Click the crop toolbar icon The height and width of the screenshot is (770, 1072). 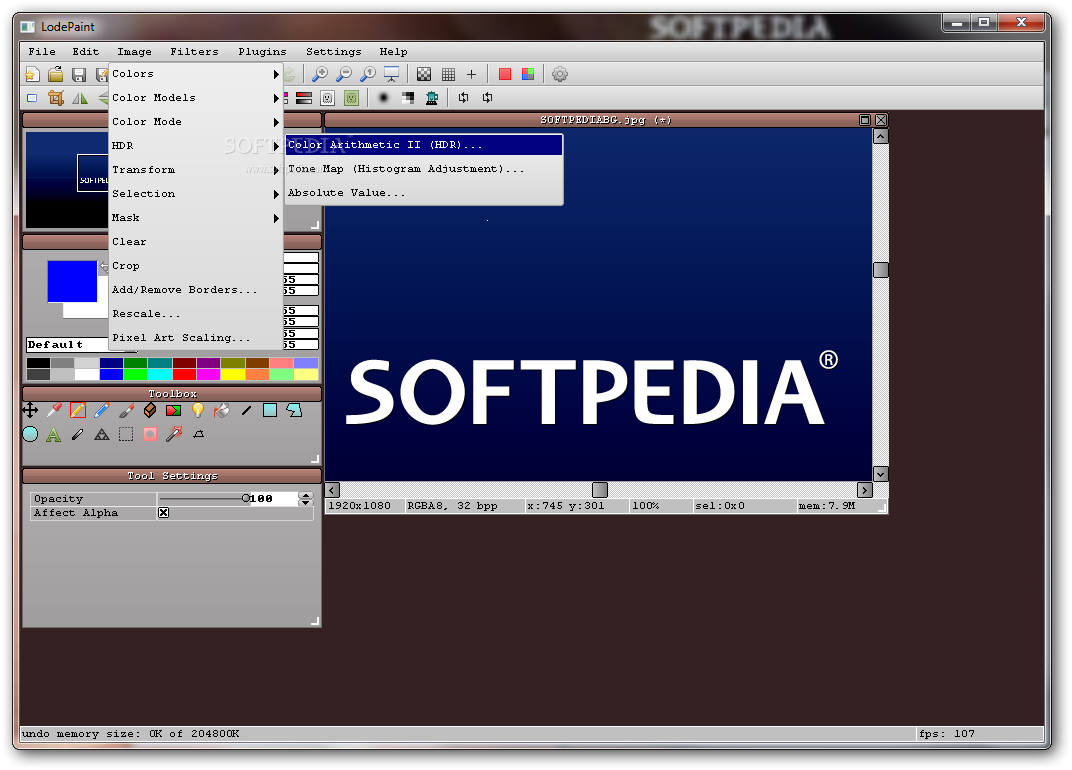coord(55,98)
